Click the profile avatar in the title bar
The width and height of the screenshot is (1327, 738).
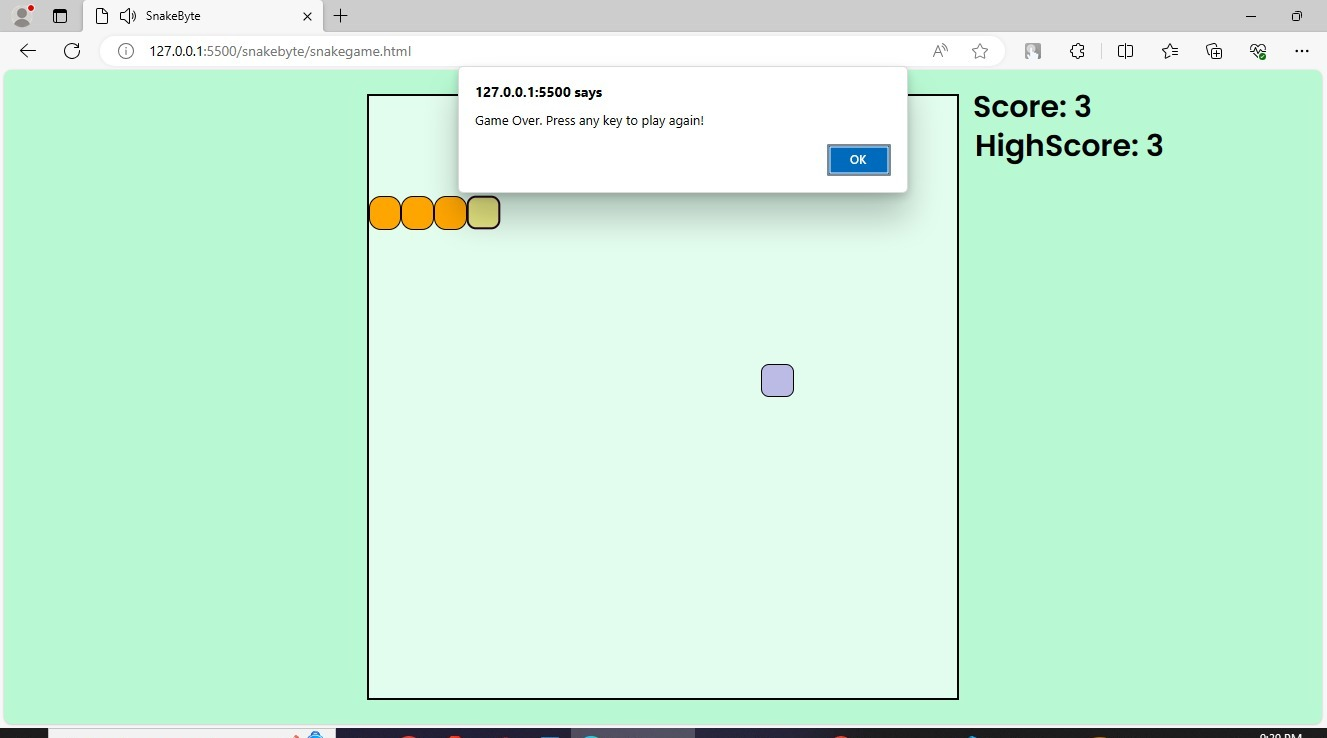point(21,15)
